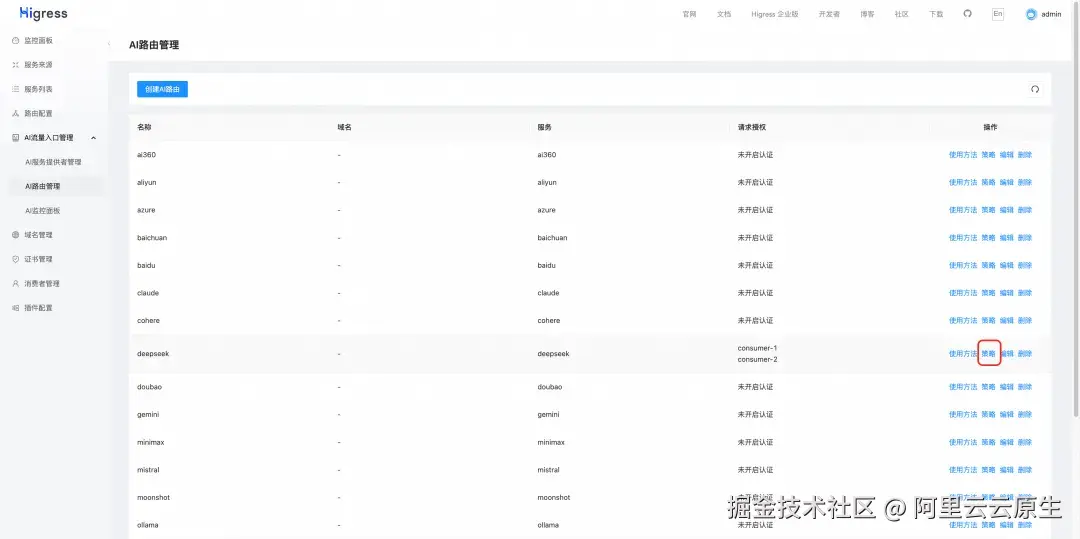Click 使用方法 for the cohere route
This screenshot has width=1080, height=539.
pos(963,320)
